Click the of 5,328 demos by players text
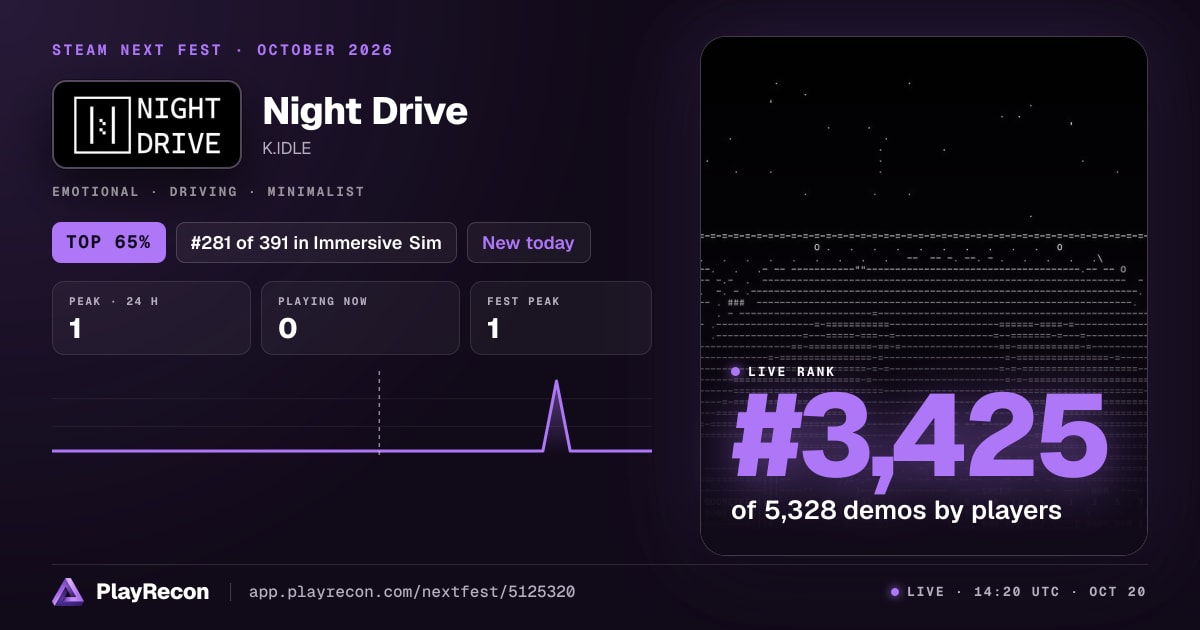Screen dimensions: 1200x630 [x=896, y=511]
